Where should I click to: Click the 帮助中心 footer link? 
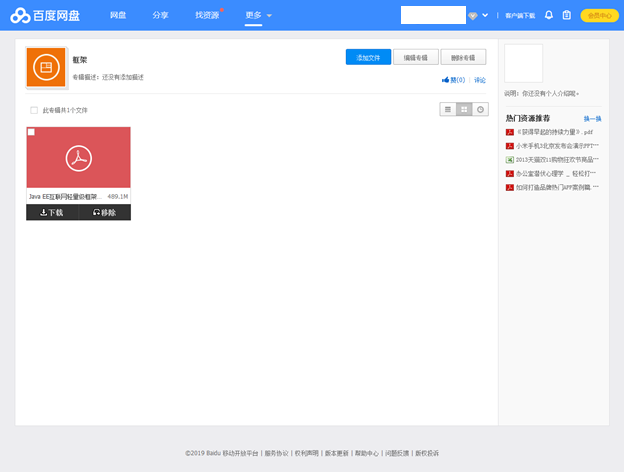coord(367,453)
